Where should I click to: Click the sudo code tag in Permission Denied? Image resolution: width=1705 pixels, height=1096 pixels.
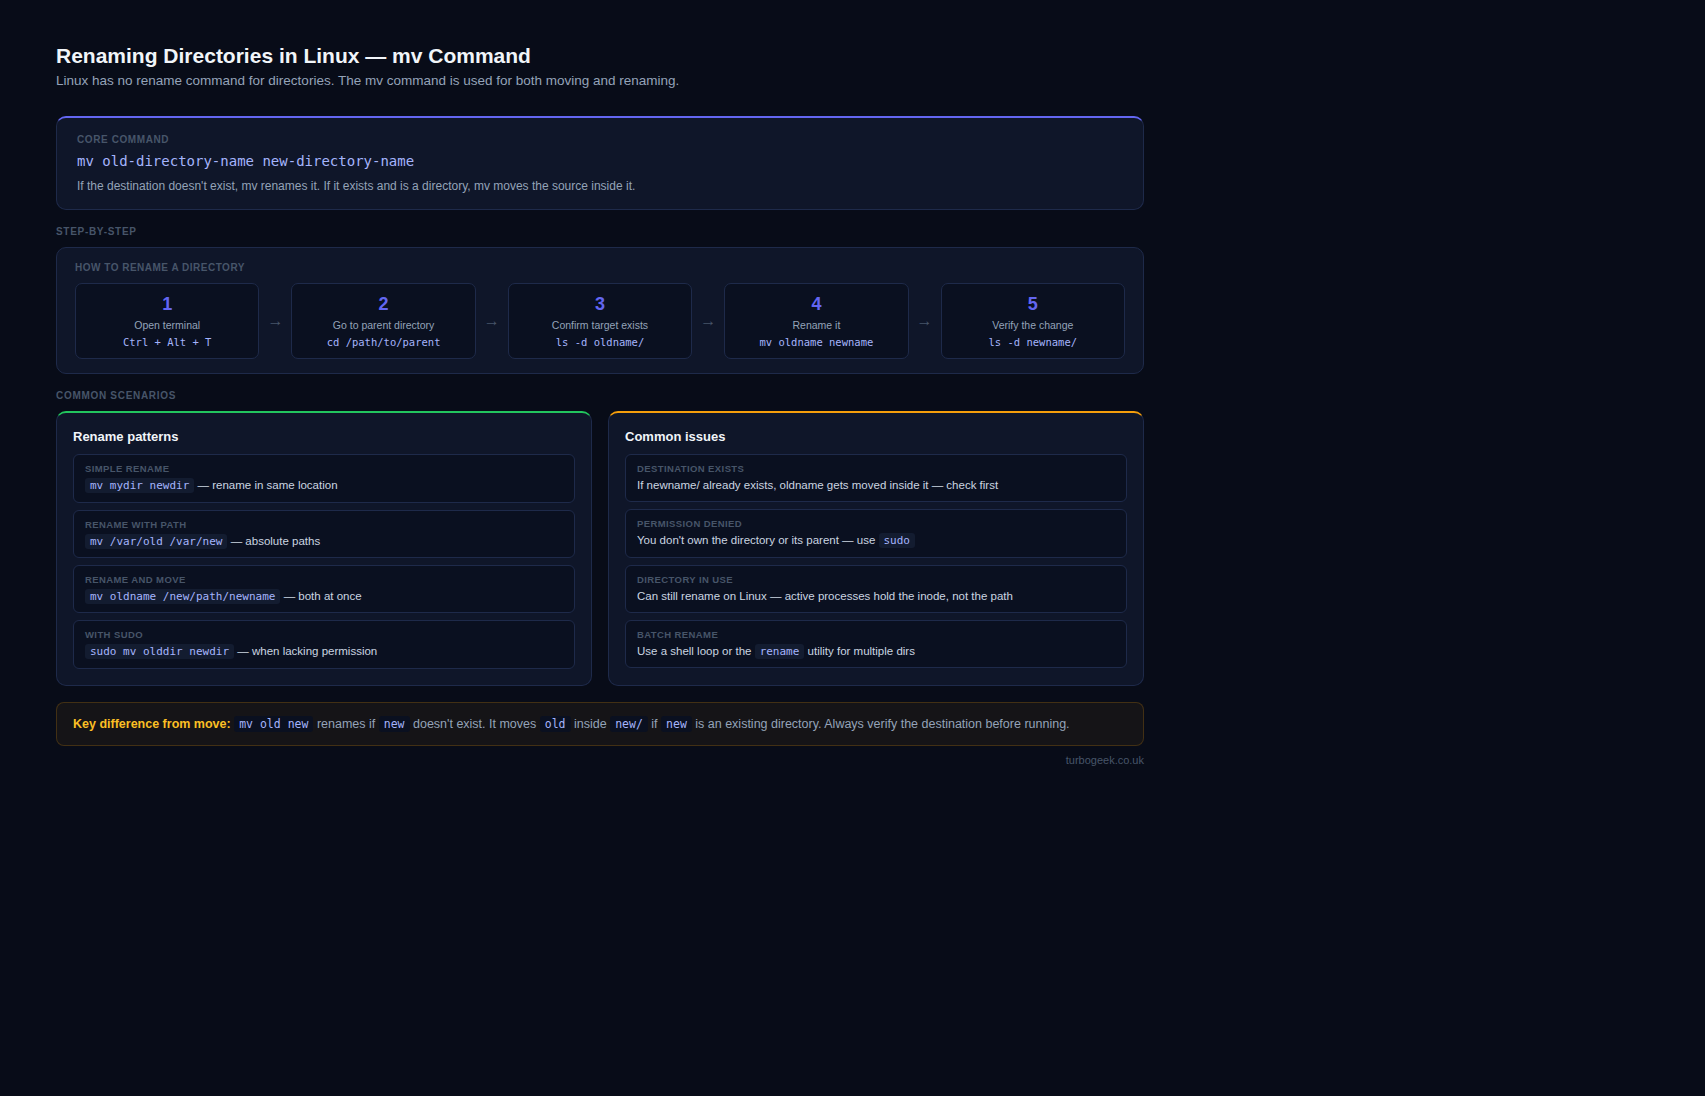click(x=896, y=541)
